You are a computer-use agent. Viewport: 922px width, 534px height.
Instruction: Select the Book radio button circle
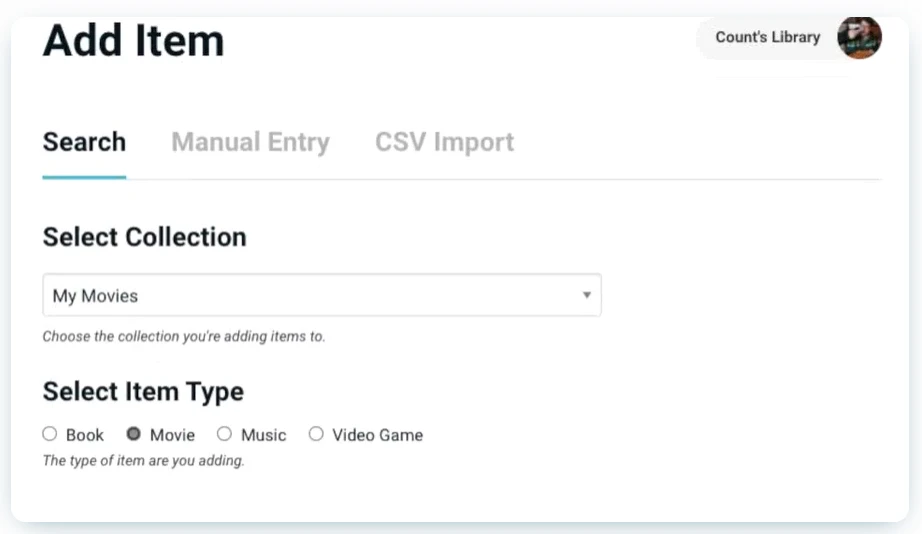[x=50, y=434]
